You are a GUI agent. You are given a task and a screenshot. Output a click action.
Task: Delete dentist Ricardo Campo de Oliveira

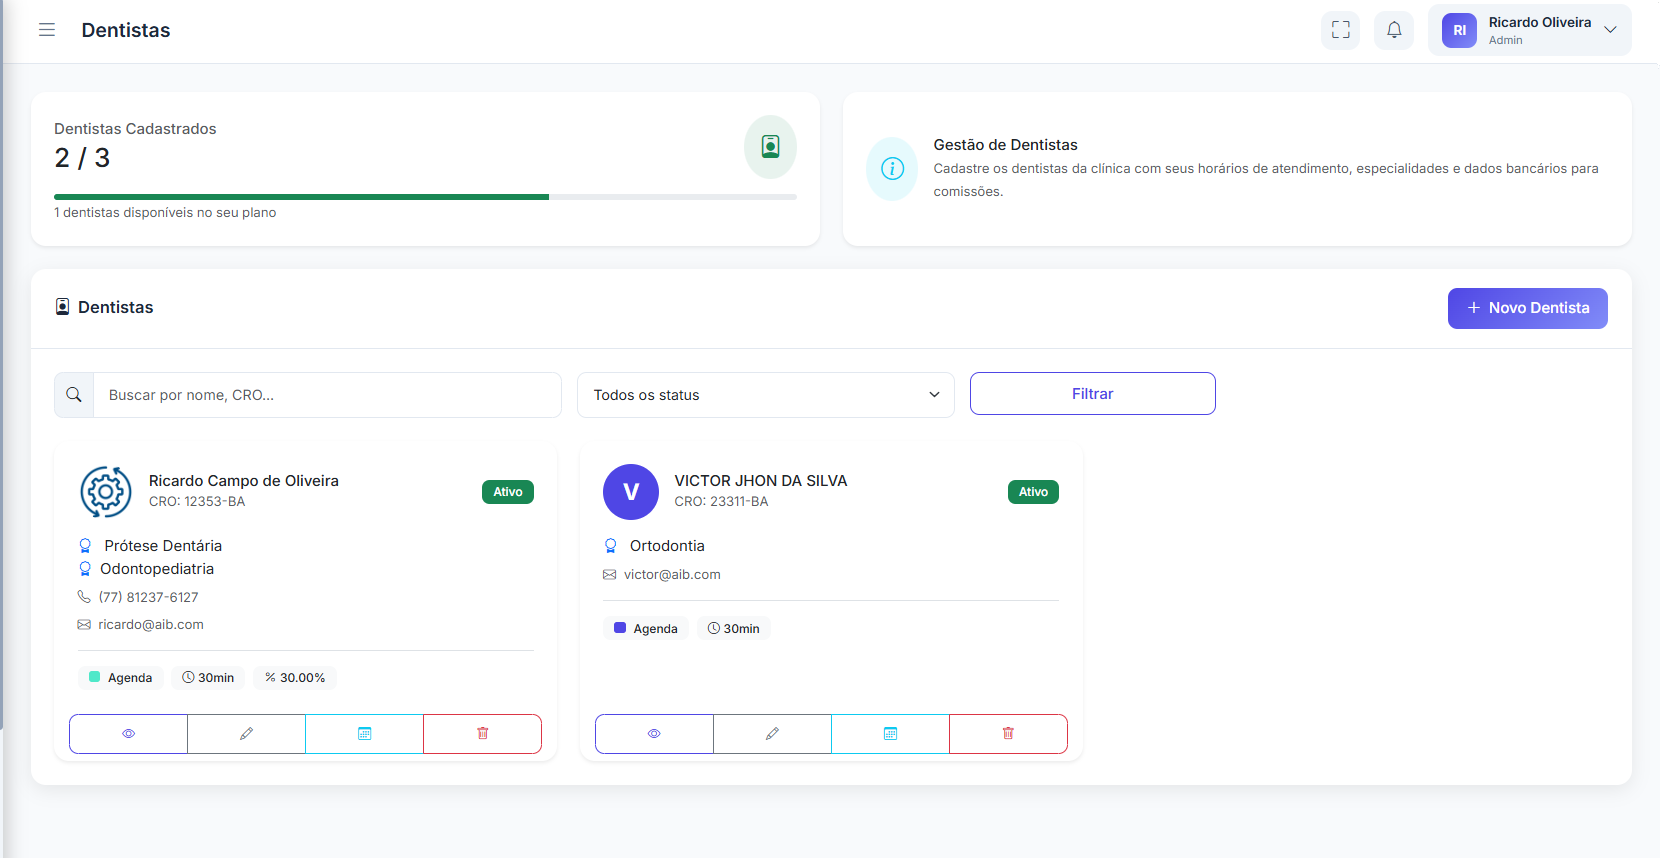point(482,734)
